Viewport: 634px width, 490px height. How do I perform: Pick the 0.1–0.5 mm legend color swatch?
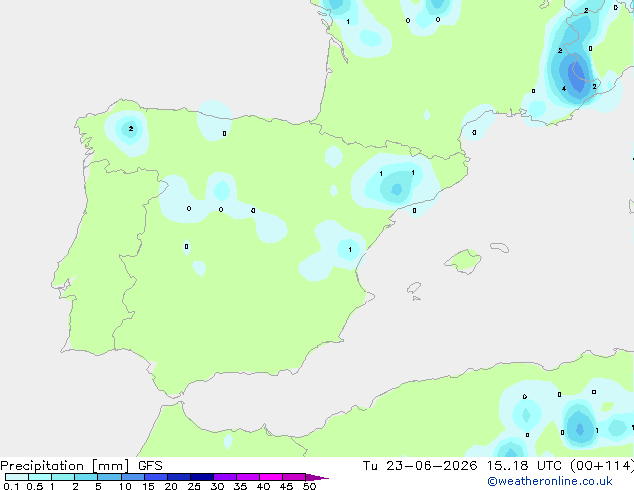pos(17,477)
